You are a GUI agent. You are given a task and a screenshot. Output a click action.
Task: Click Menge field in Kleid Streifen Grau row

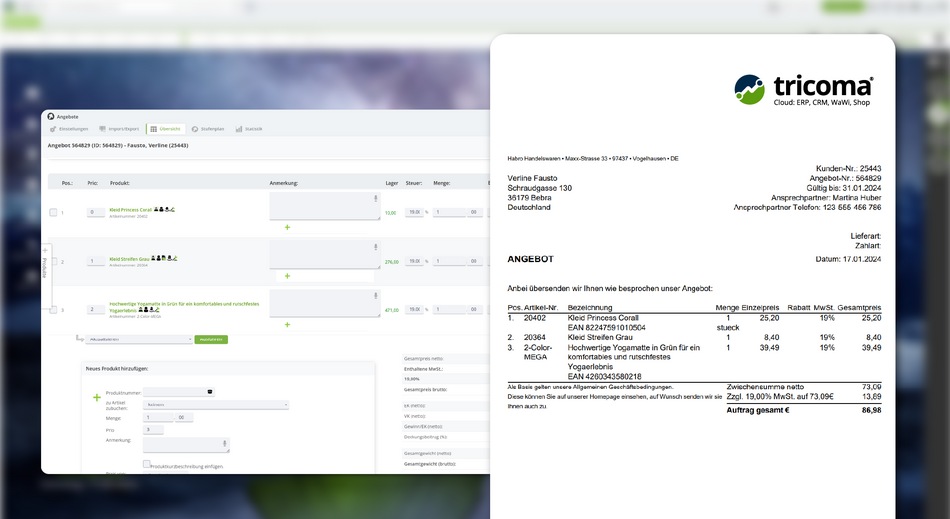(x=449, y=261)
